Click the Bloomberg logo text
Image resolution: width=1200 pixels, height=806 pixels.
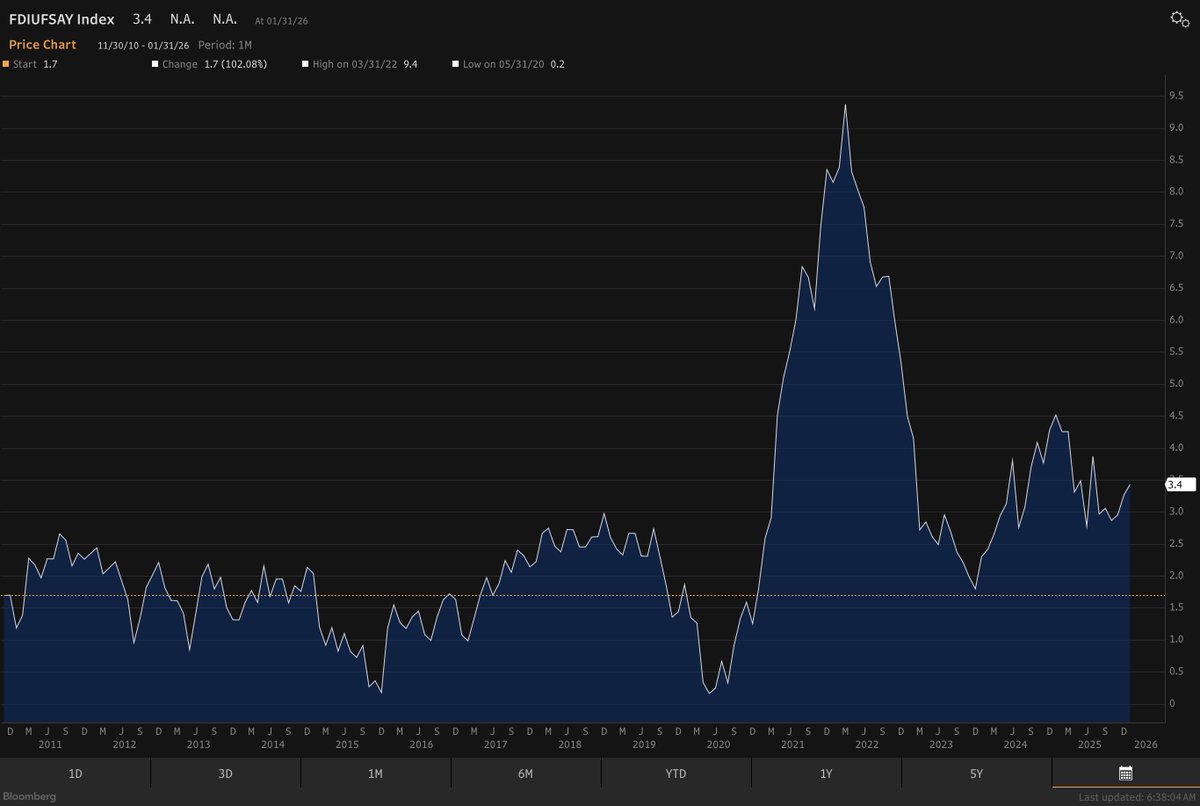28,796
